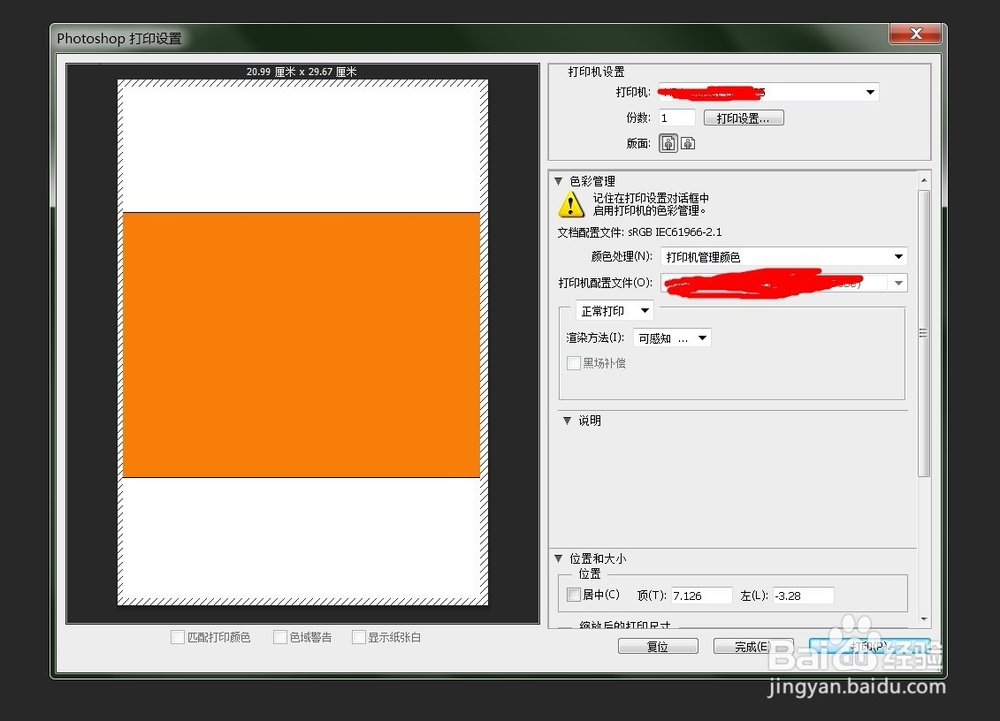Collapse the 色彩管理 section
Image resolution: width=1000 pixels, height=721 pixels.
pos(559,181)
